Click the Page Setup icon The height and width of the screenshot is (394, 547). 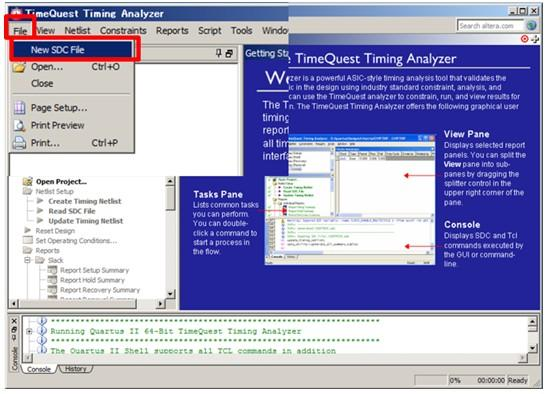point(20,108)
